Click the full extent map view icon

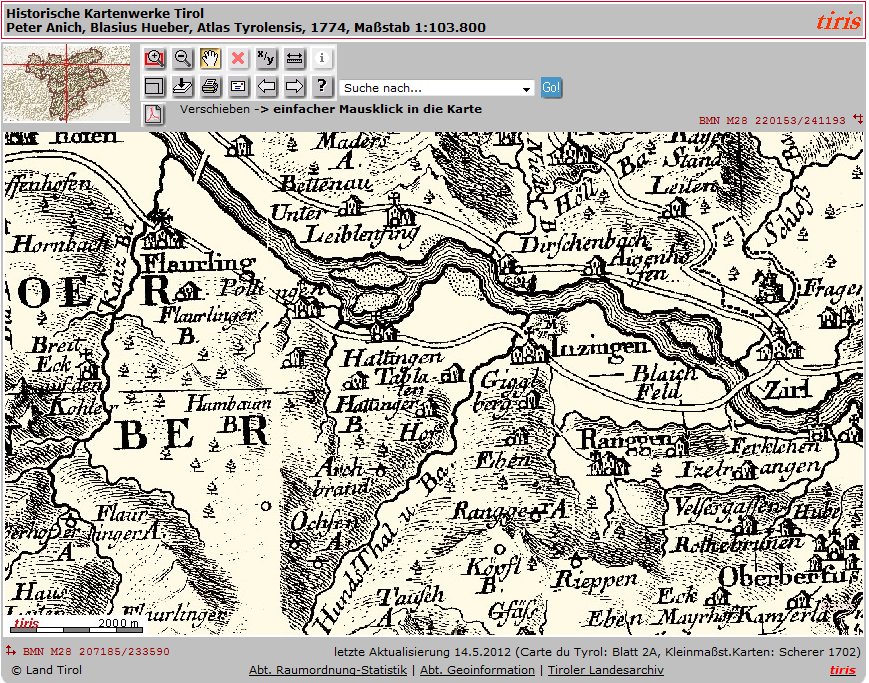pos(154,86)
